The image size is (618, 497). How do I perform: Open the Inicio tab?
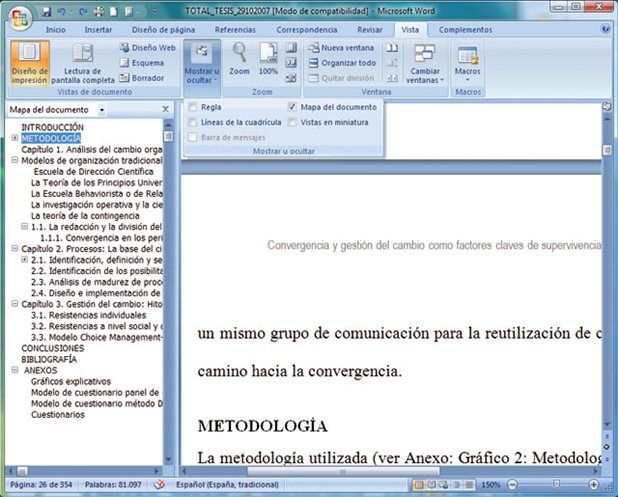point(56,30)
